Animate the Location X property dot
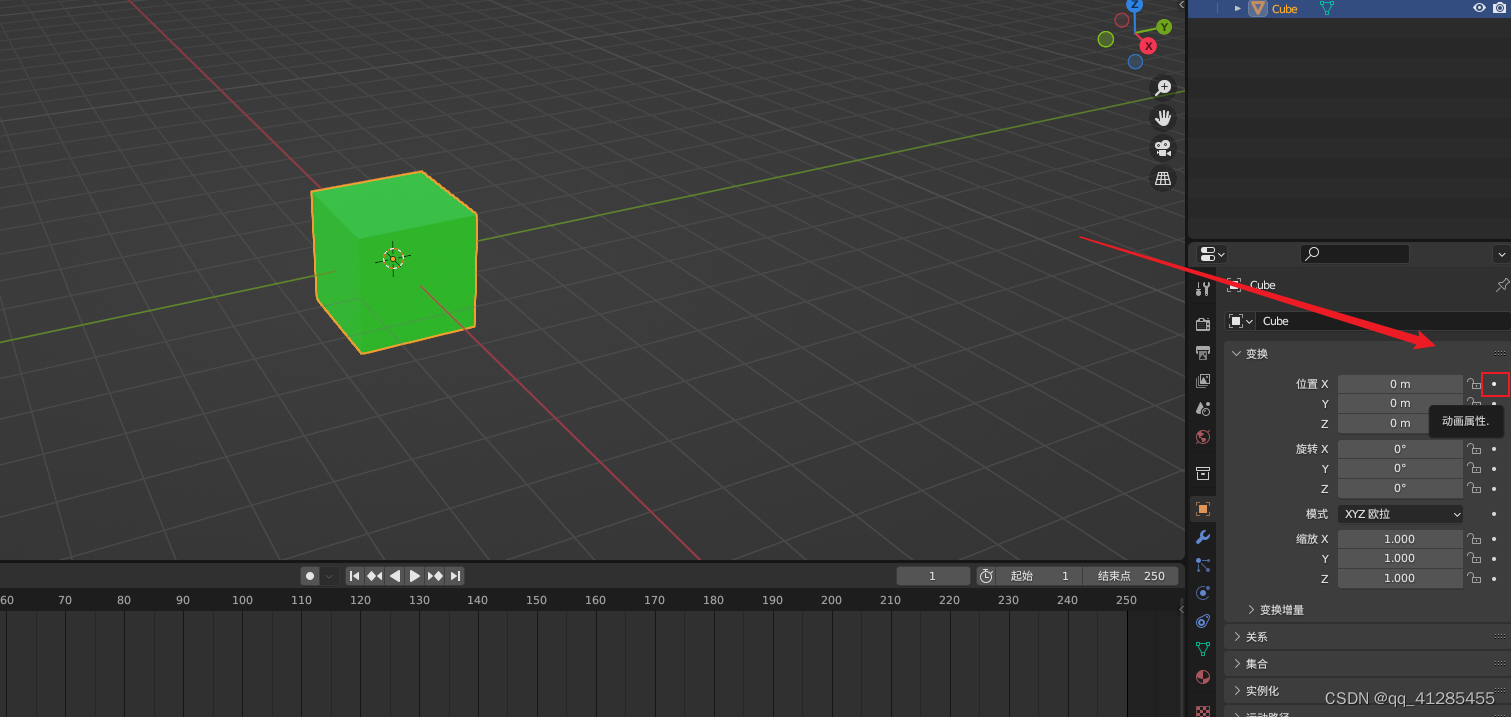1511x717 pixels. click(1494, 384)
